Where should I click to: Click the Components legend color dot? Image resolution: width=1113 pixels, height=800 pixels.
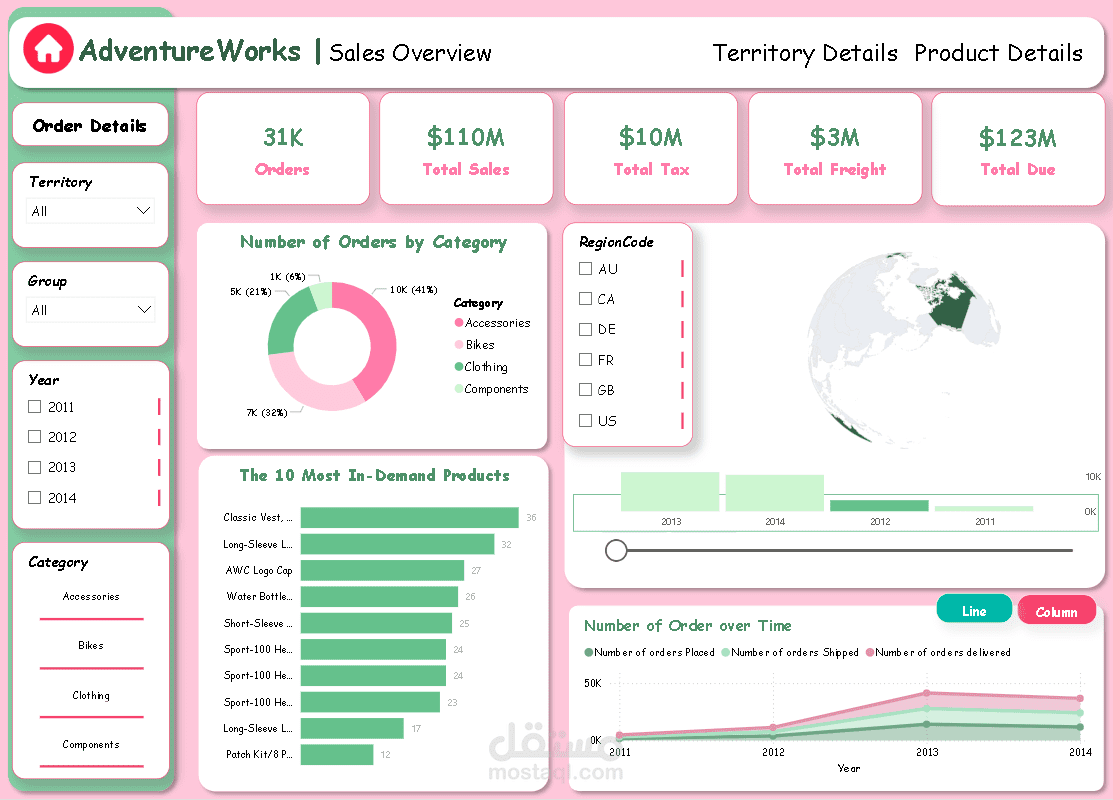pos(459,389)
